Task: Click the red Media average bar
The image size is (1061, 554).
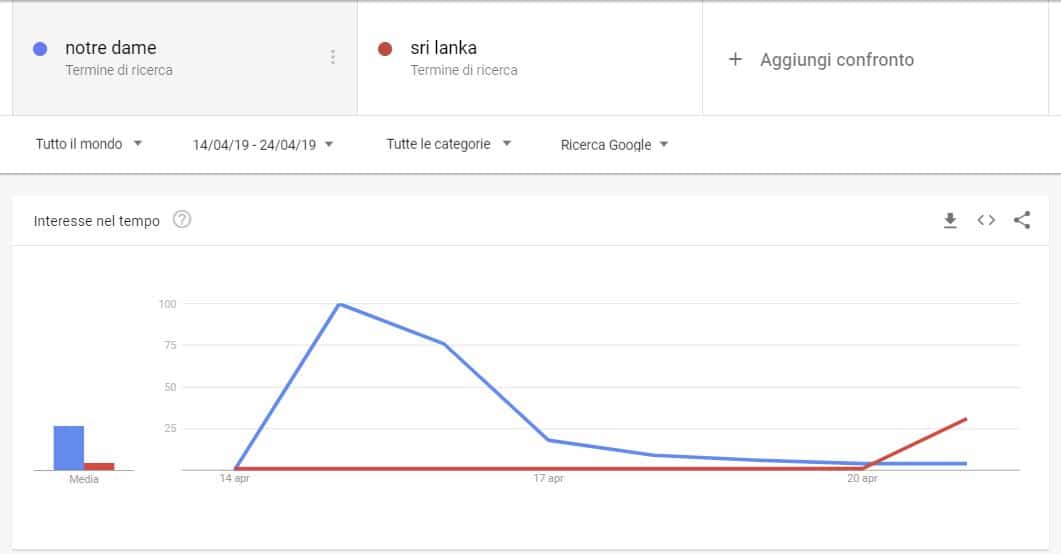Action: (x=99, y=466)
